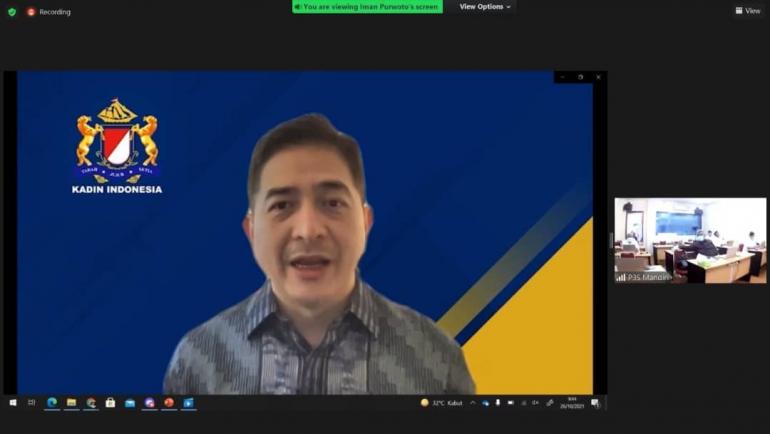The image size is (770, 434).
Task: Launch Microsoft Edge from the taskbar
Action: 52,403
